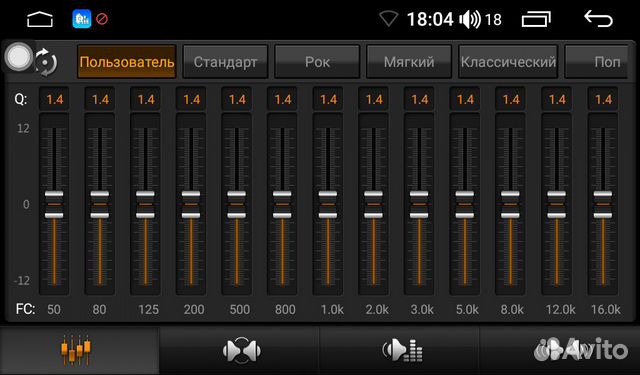This screenshot has height=375, width=640.
Task: Click the 1.0k band slider
Action: coord(328,204)
